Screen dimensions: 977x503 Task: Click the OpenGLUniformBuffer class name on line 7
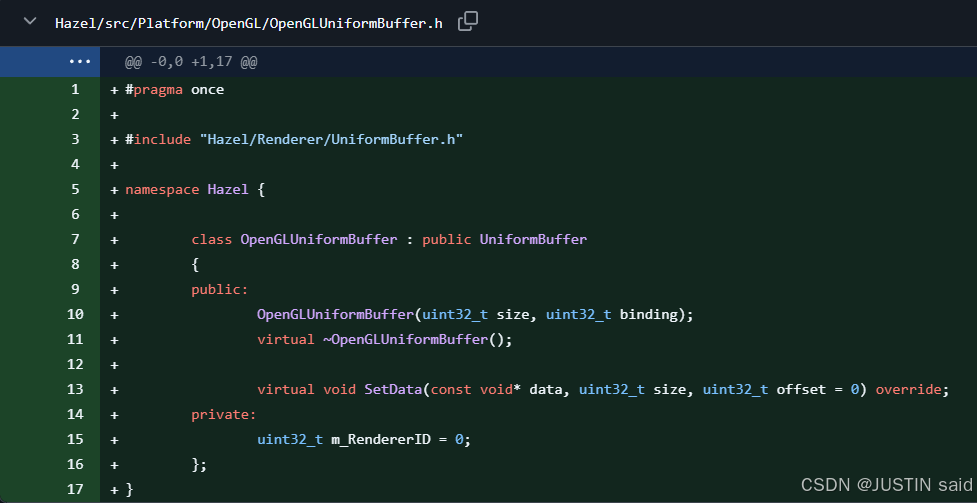319,239
